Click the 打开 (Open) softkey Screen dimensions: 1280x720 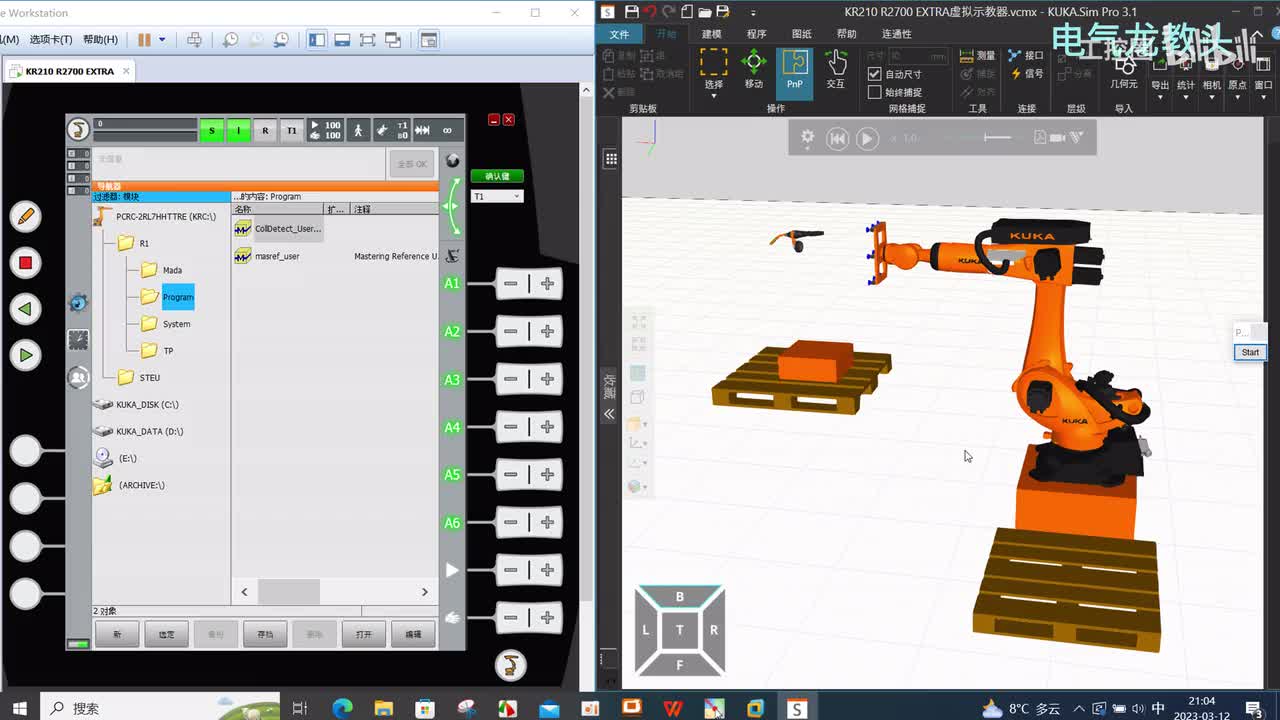[x=363, y=634]
